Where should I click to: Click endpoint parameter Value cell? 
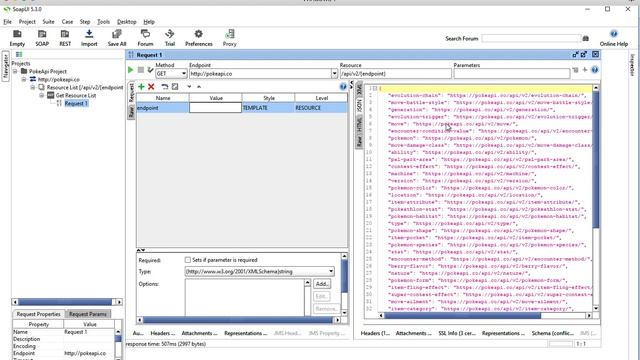[x=215, y=108]
